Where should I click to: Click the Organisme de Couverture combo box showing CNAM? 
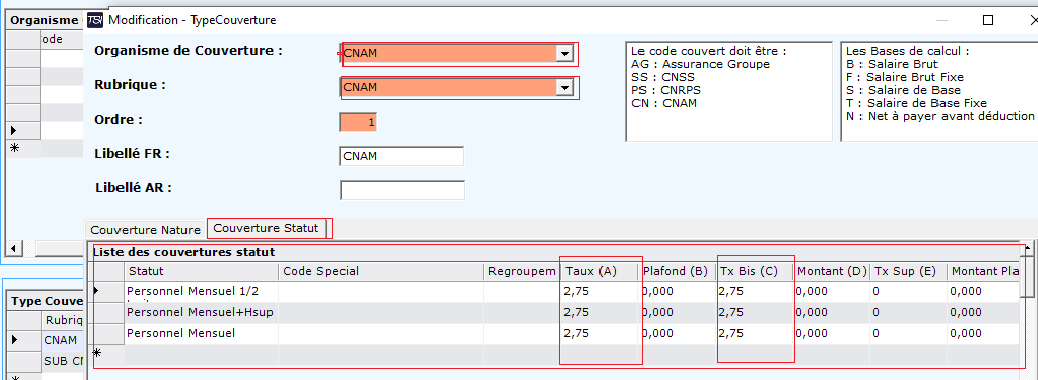[457, 54]
